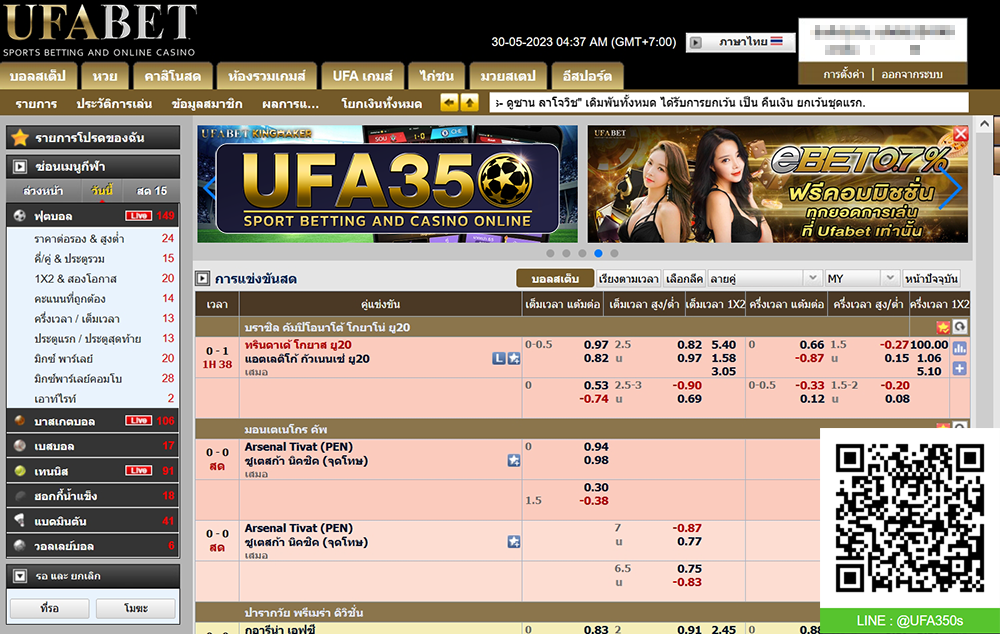Click the L live icon on the ทรินดาเด้ match

[x=499, y=358]
